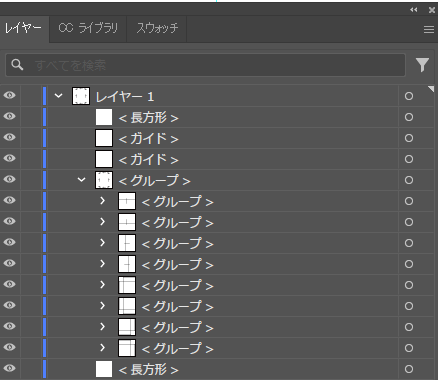Collapse panel using double-arrow icon

414,10
